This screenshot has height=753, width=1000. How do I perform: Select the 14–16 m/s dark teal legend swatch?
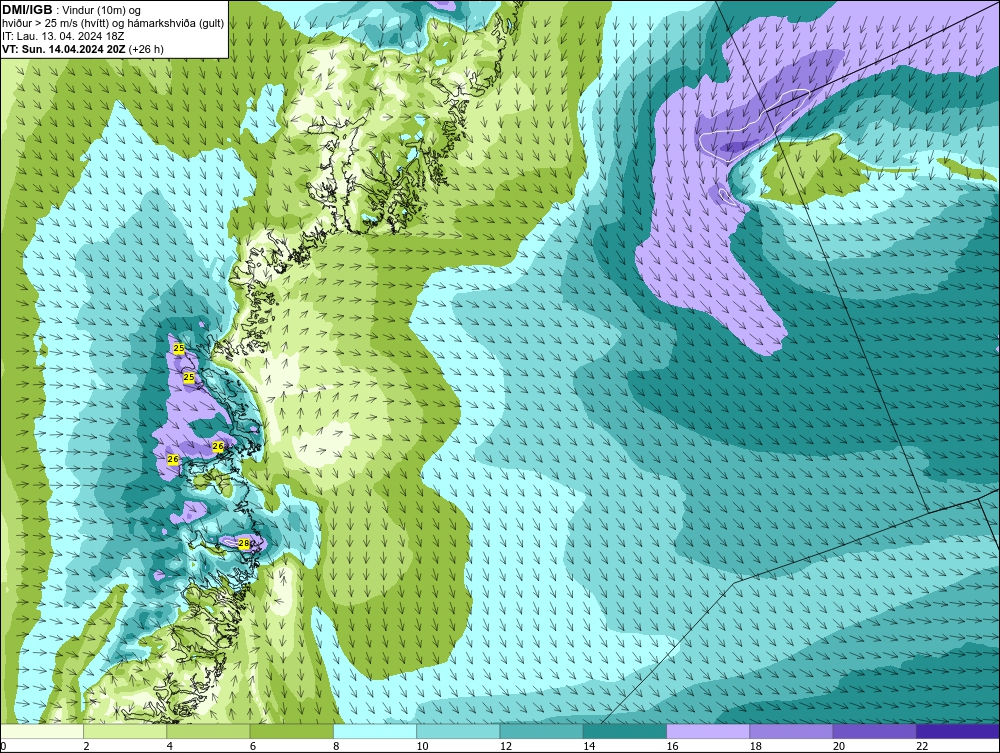pos(625,731)
